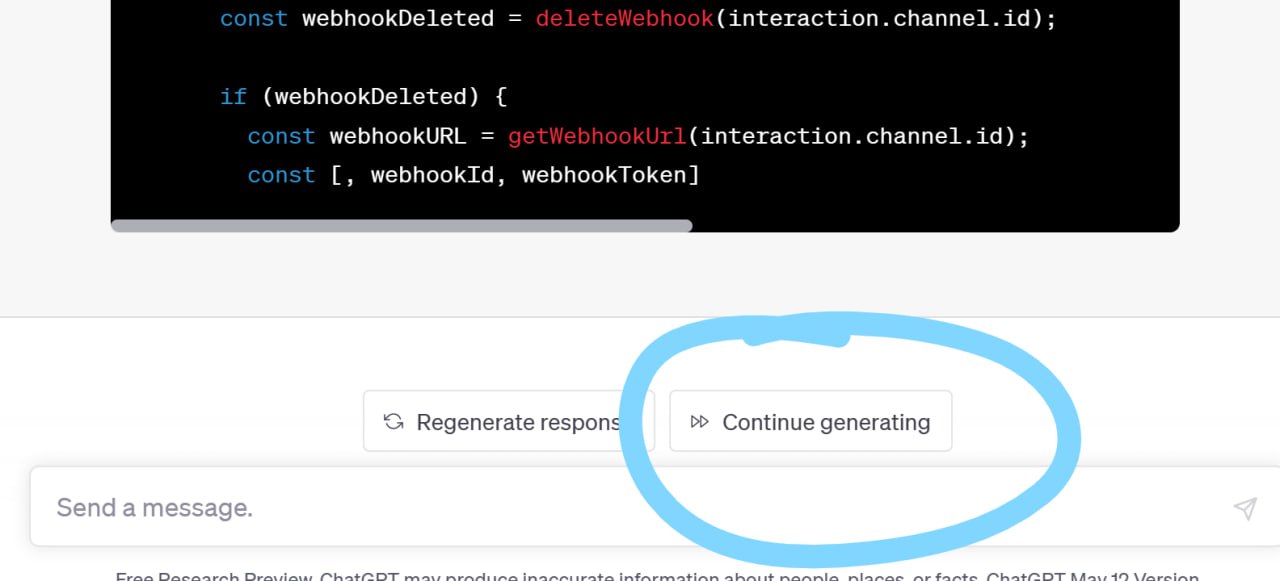Focus the Send a message input field
This screenshot has width=1280, height=581.
point(600,508)
